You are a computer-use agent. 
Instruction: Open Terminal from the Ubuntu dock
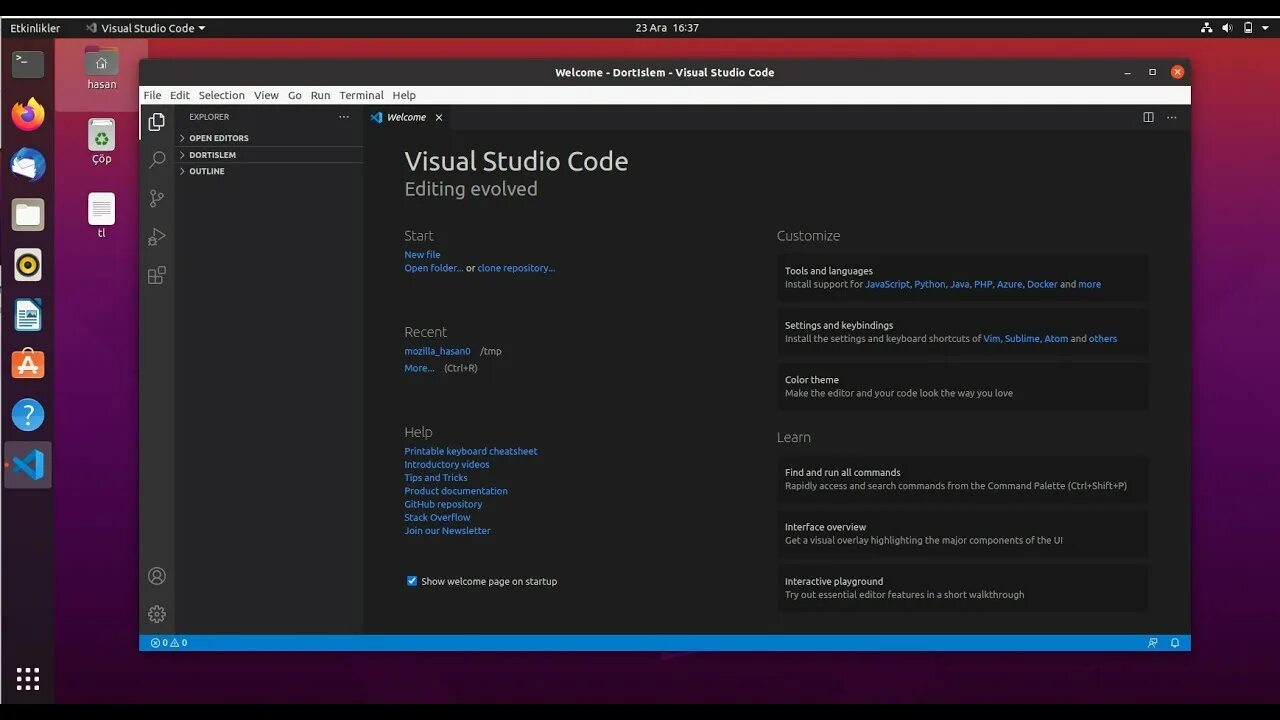coord(28,64)
